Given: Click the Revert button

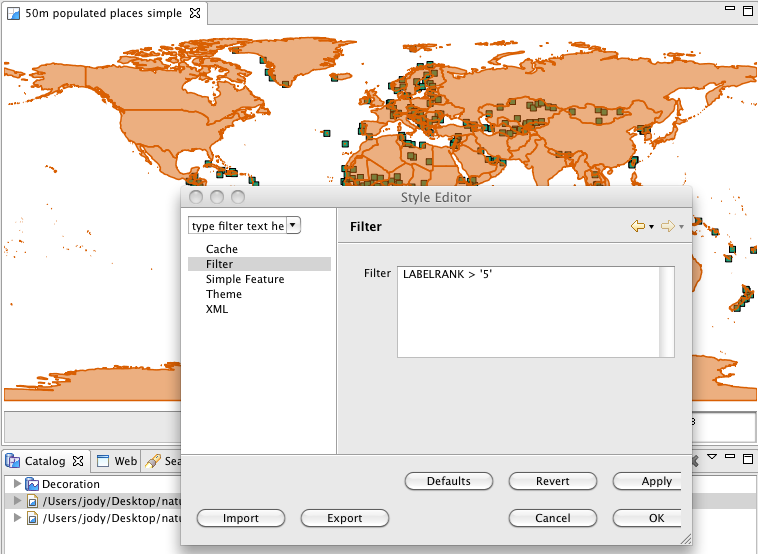Looking at the screenshot, I should [x=553, y=481].
